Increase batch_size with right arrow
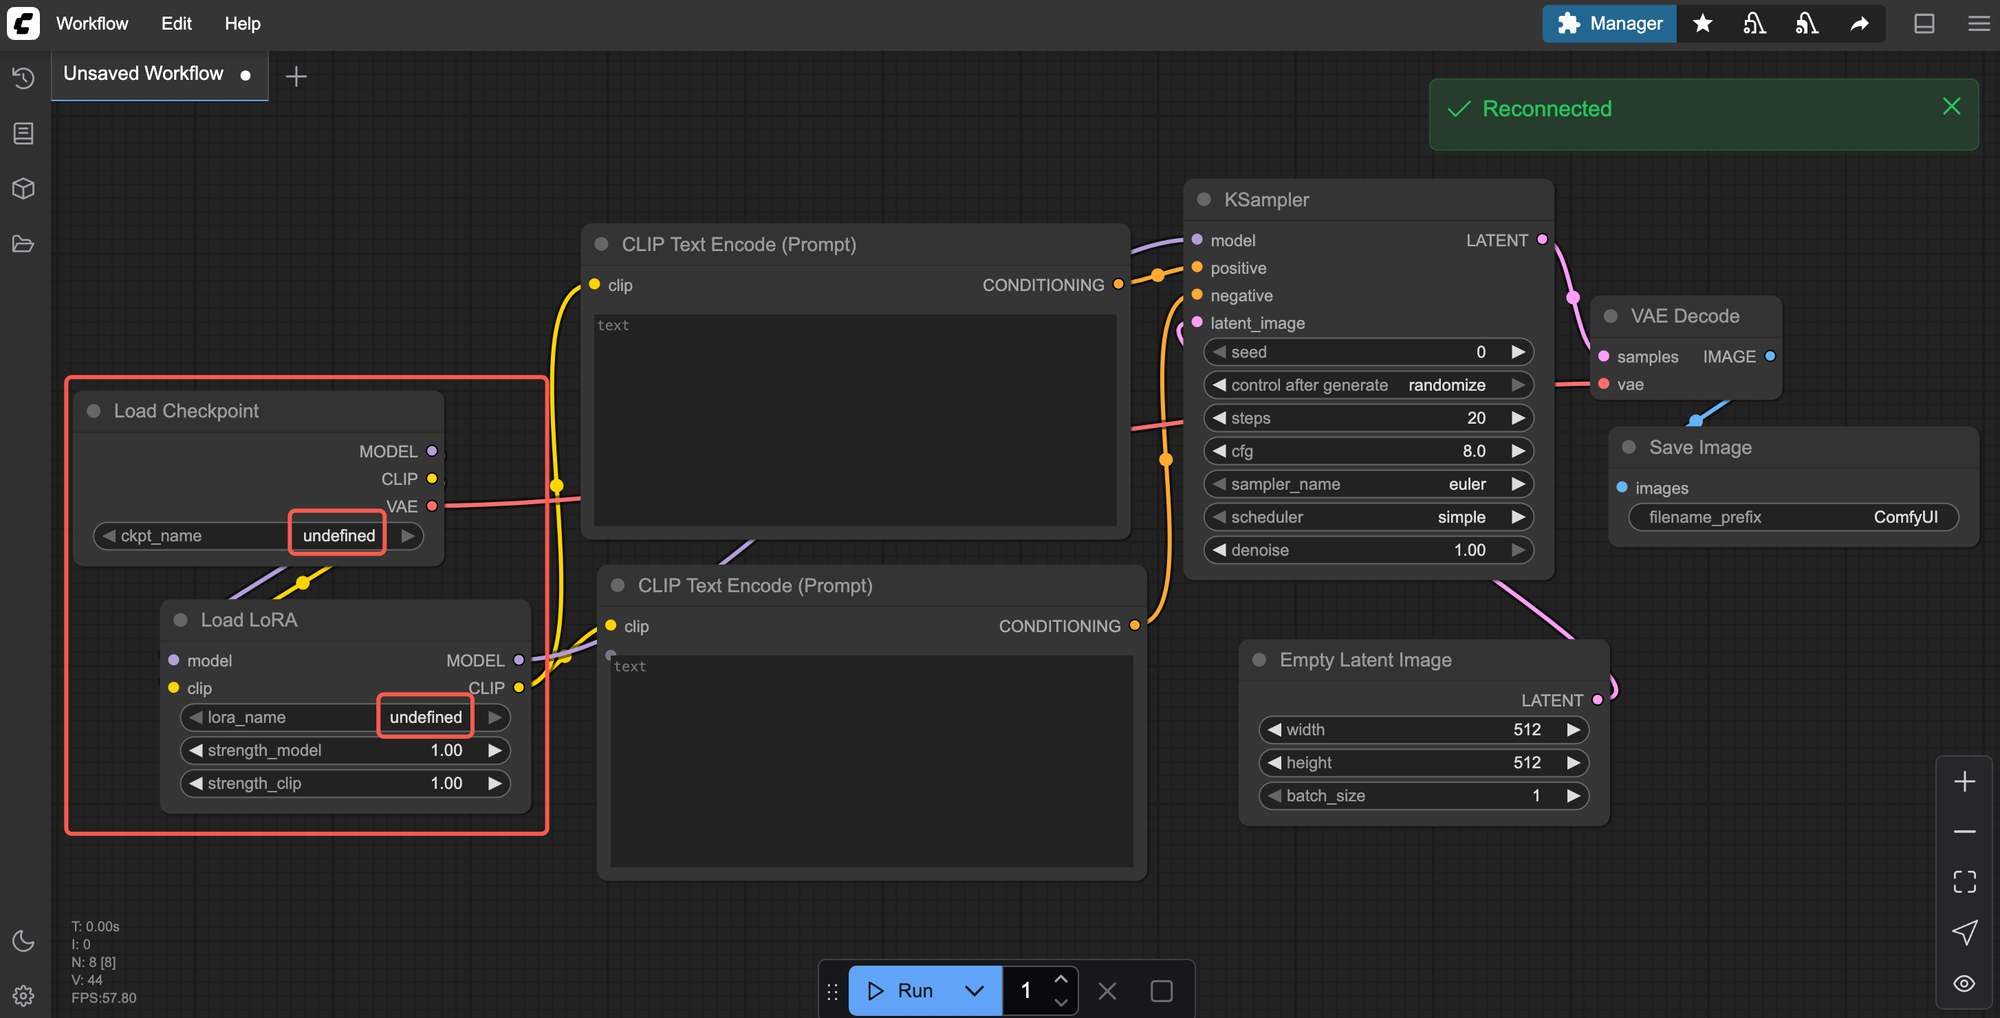2000x1018 pixels. (1573, 796)
